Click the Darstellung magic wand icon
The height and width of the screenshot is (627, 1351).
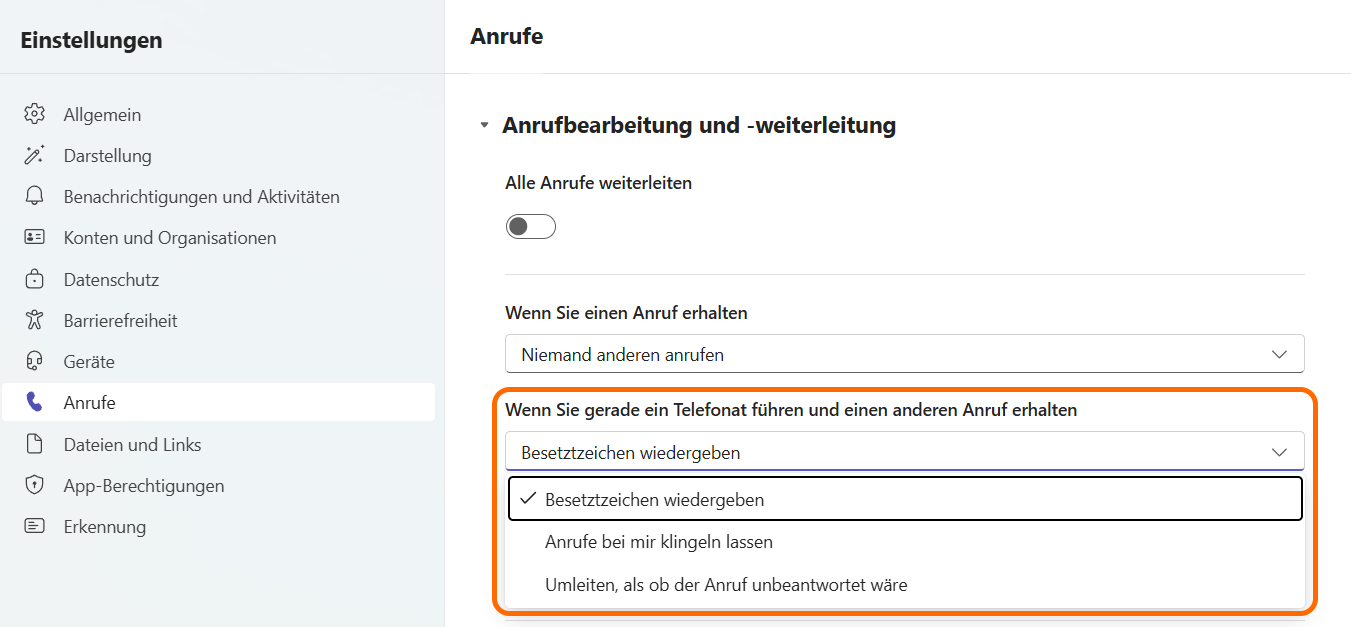[x=35, y=156]
